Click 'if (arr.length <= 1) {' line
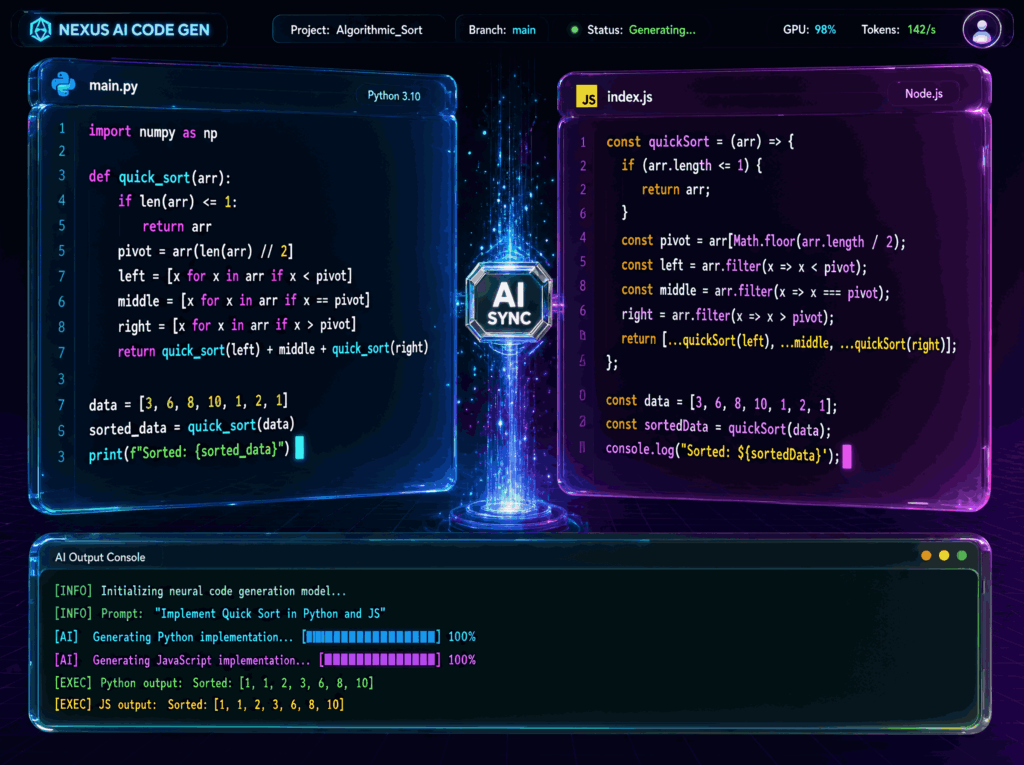The height and width of the screenshot is (765, 1024). [692, 165]
